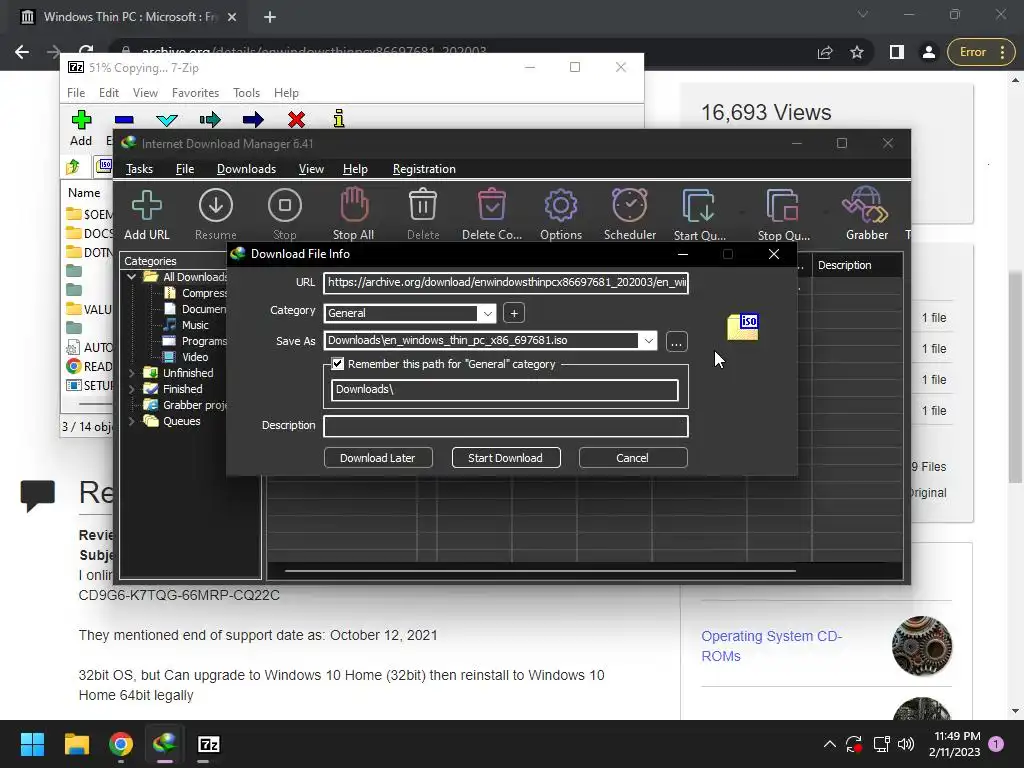
Task: Click the gears thumbnail beside Operating System CD-ROMs
Action: (921, 645)
